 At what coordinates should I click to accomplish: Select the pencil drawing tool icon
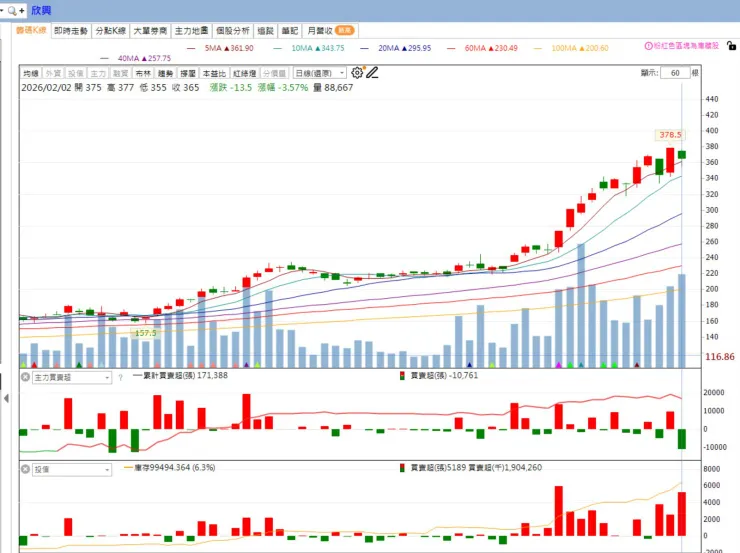pos(372,73)
